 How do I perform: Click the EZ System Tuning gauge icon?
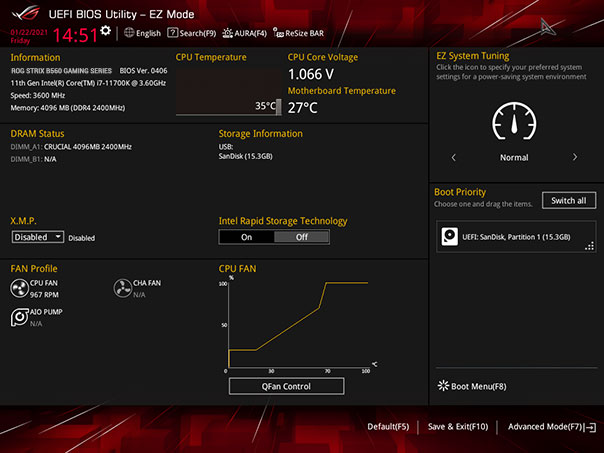coord(514,123)
